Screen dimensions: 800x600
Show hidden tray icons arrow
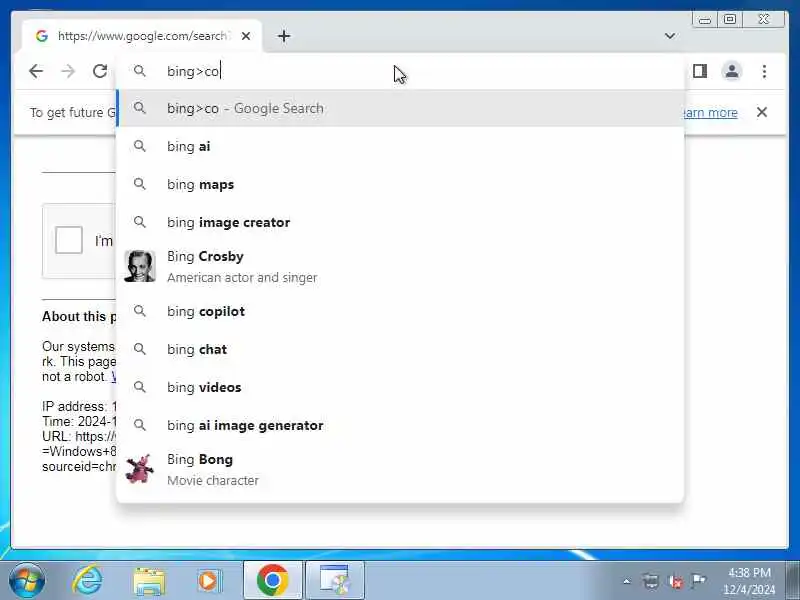(627, 581)
